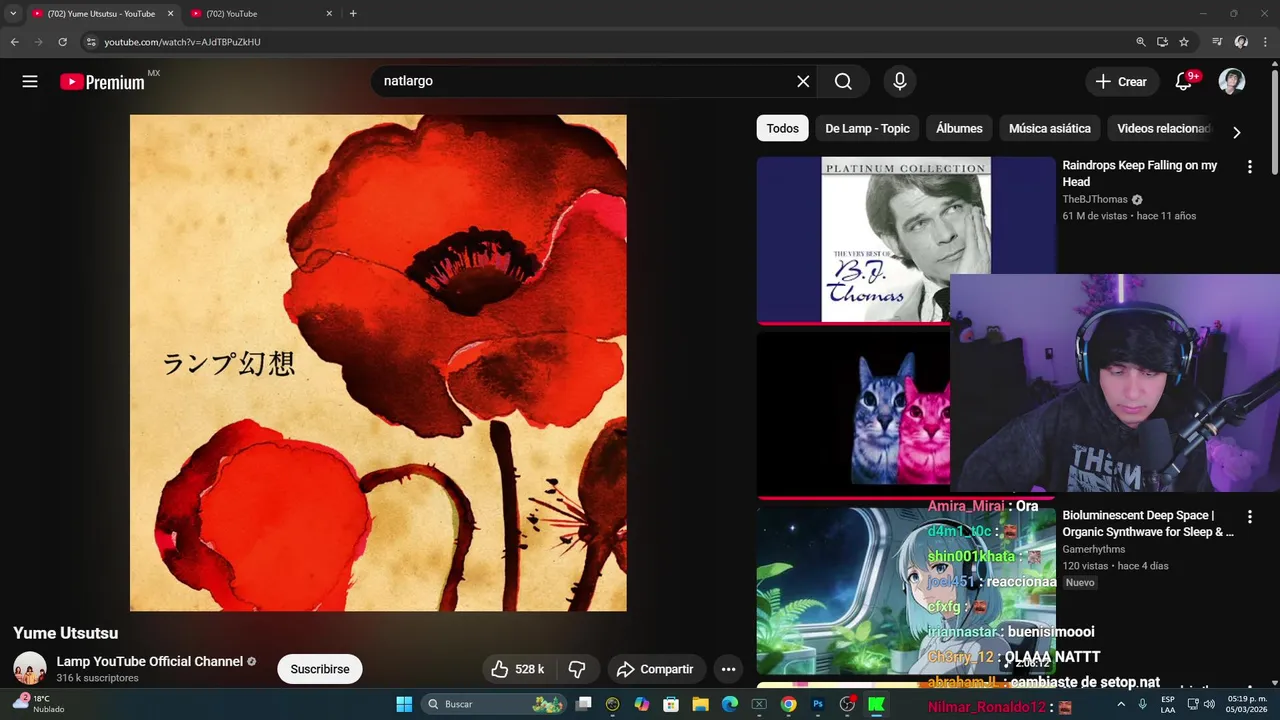Click the Yume Utsutsu album art video
This screenshot has height=720, width=1280.
tap(378, 363)
